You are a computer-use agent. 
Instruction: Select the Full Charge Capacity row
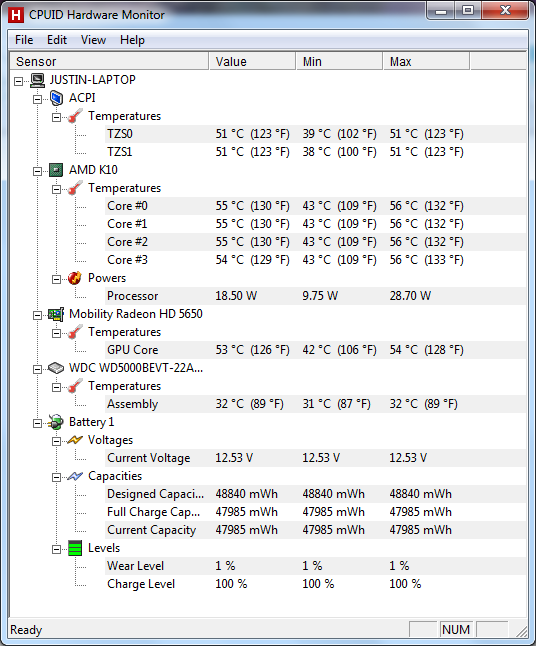[315, 512]
